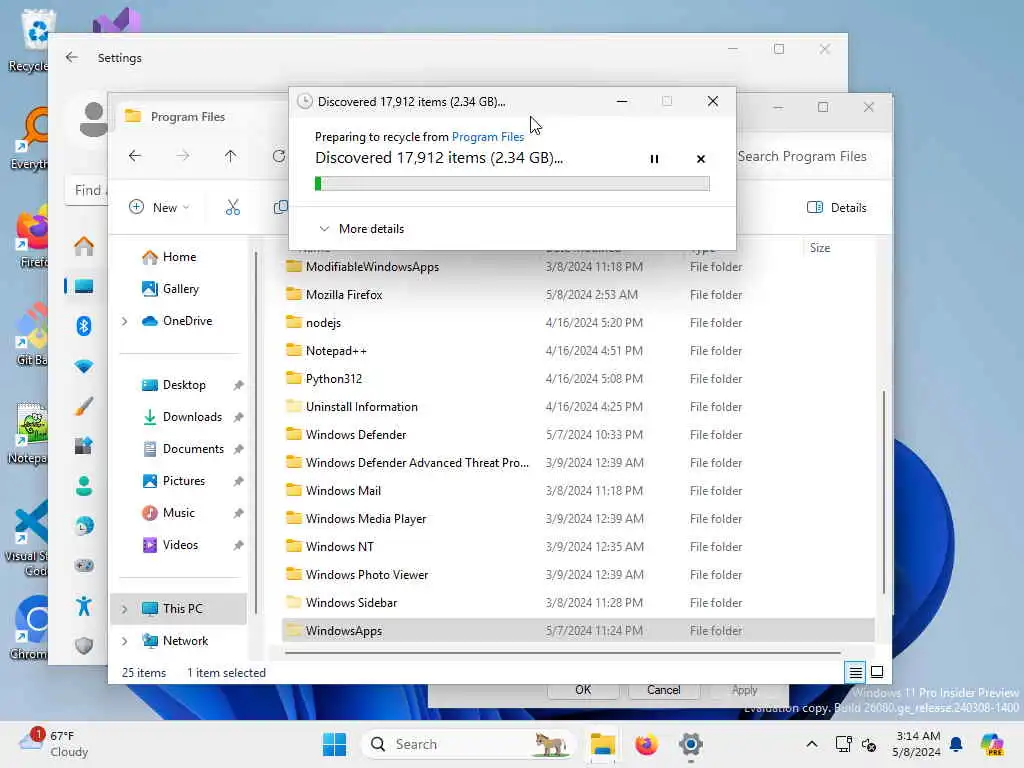The width and height of the screenshot is (1024, 768).
Task: Open Bluetooth & devices in Settings sidebar
Action: point(84,326)
